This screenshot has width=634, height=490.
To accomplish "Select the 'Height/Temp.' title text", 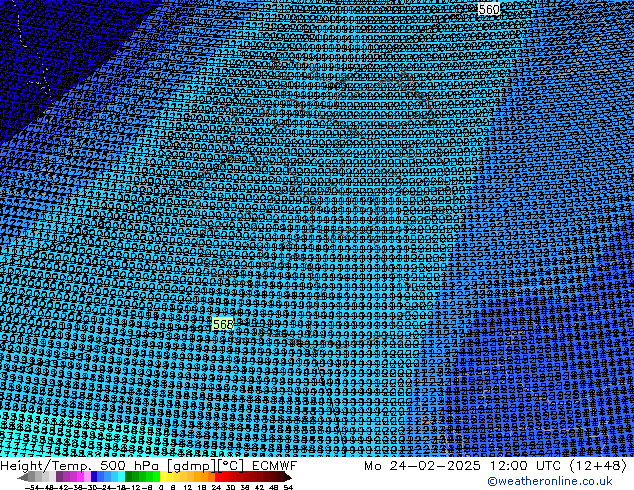I will [x=46, y=466].
